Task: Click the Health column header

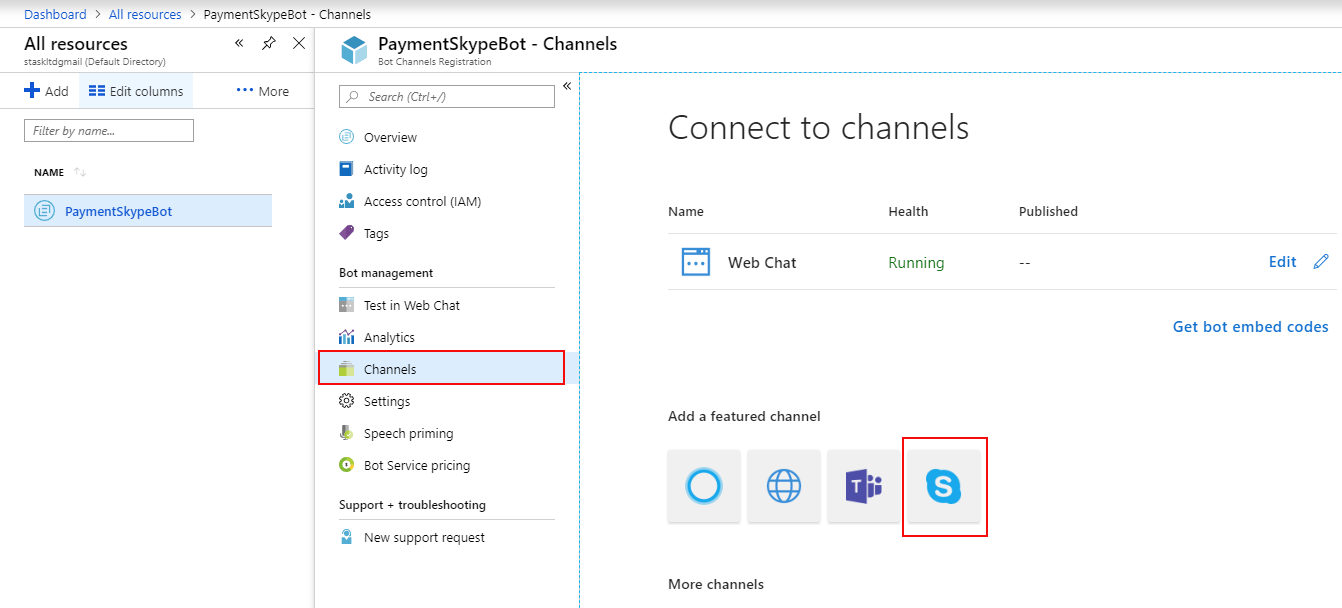Action: pyautogui.click(x=908, y=211)
